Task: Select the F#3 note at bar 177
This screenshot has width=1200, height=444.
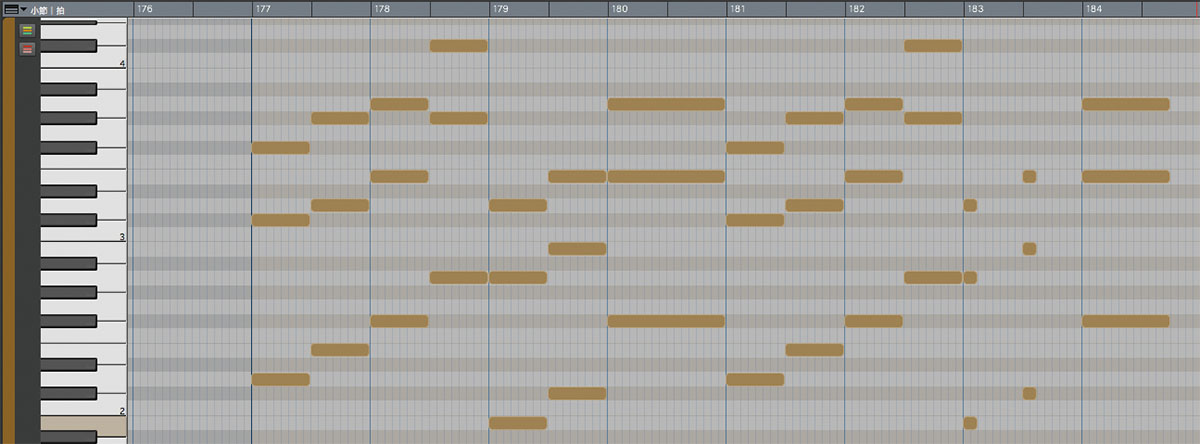Action: 281,147
